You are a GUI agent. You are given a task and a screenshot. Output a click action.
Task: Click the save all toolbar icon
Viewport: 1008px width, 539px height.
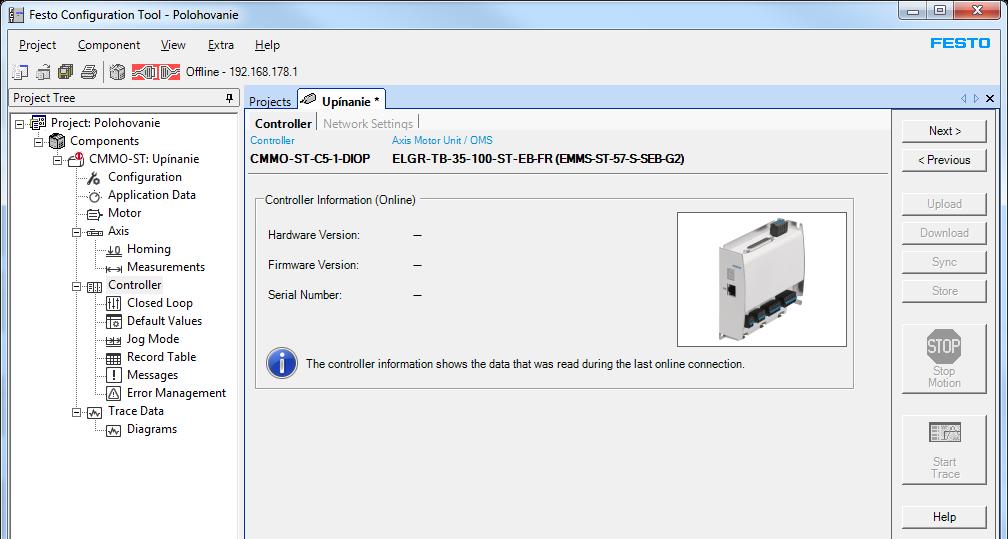tap(66, 72)
